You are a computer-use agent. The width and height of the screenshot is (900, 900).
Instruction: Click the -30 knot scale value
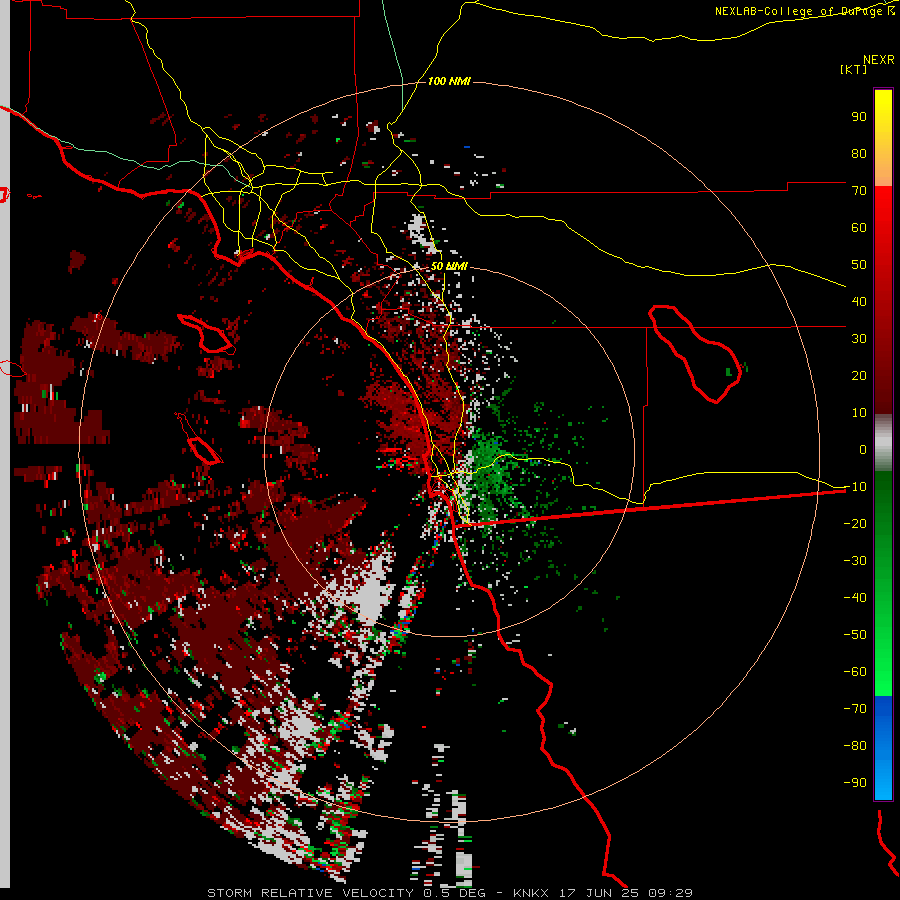point(855,561)
